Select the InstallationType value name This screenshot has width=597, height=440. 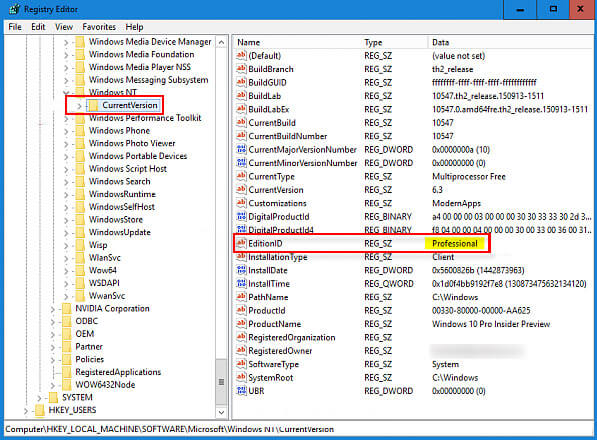[278, 257]
